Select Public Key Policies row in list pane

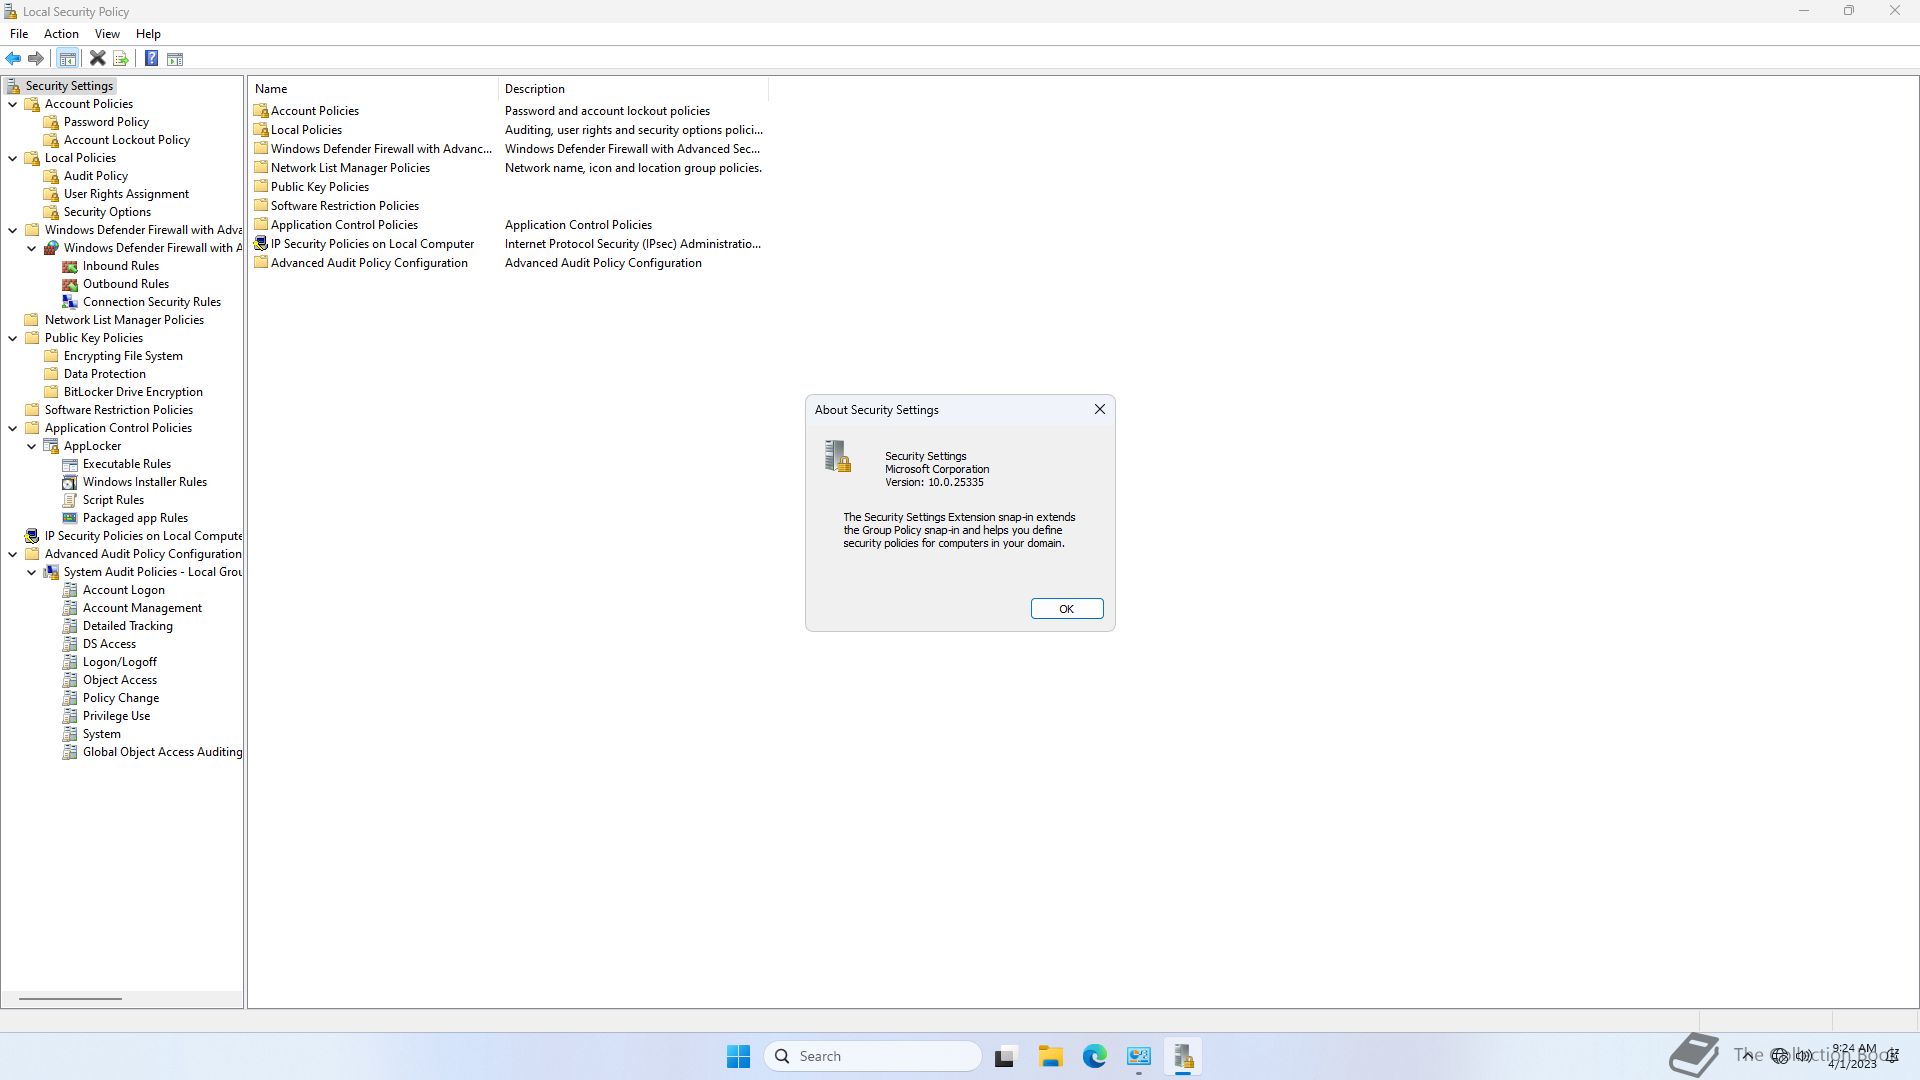point(508,187)
